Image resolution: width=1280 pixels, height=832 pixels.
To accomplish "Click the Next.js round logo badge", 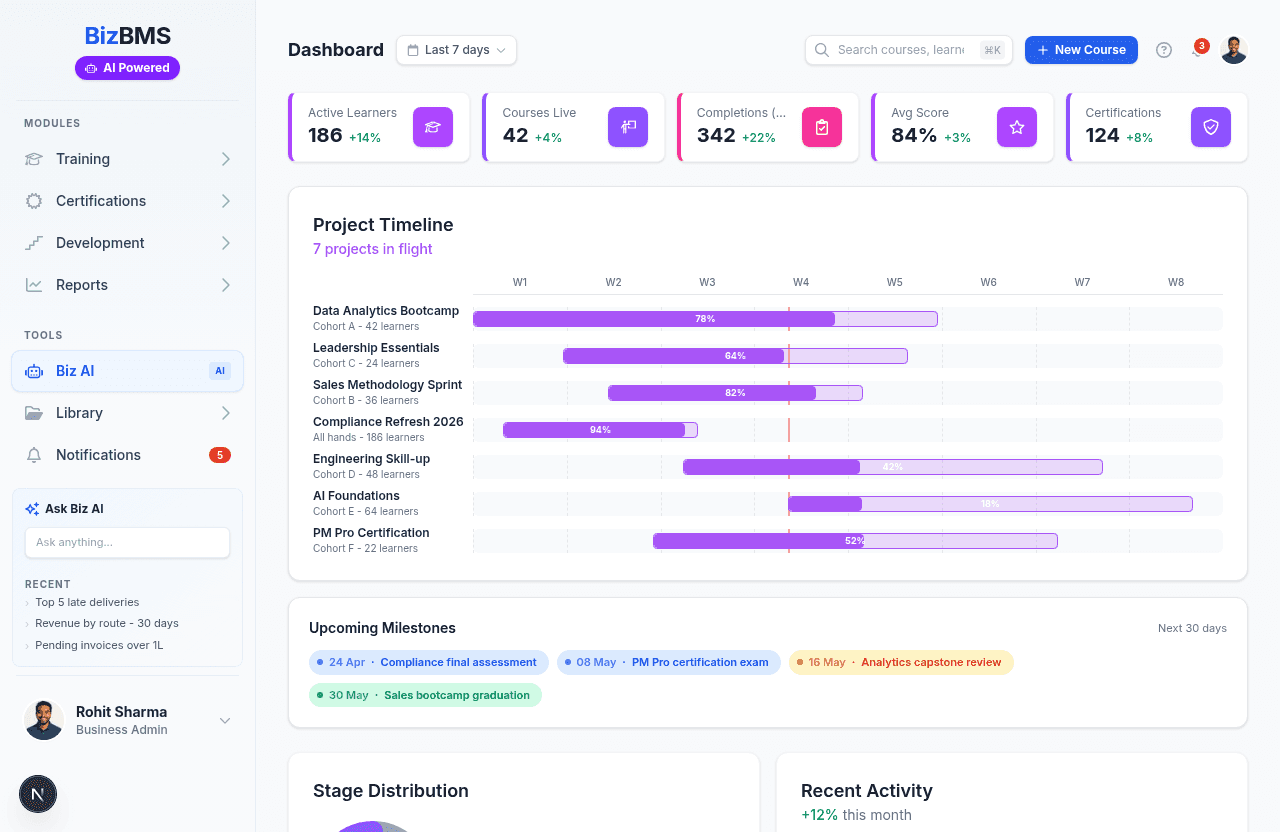I will (x=38, y=794).
